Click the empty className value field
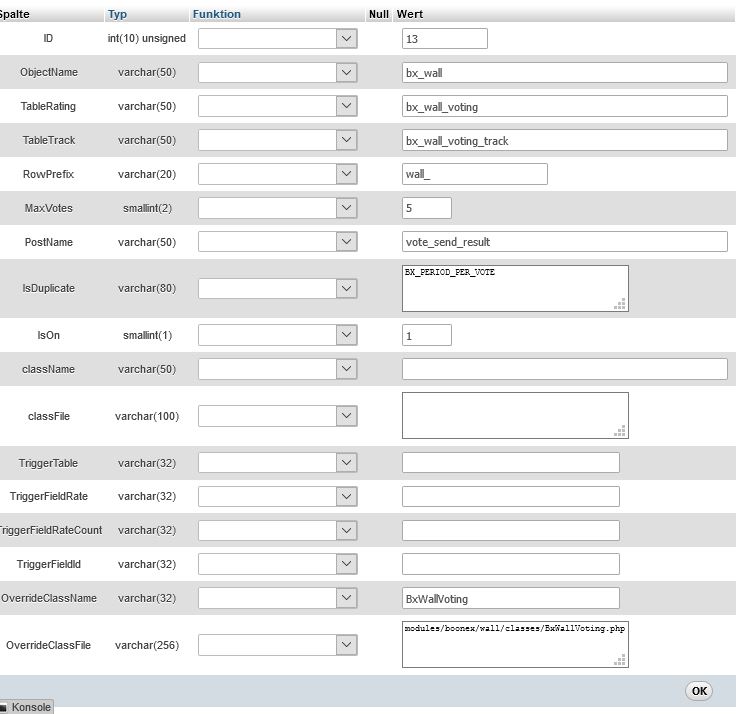 coord(564,369)
